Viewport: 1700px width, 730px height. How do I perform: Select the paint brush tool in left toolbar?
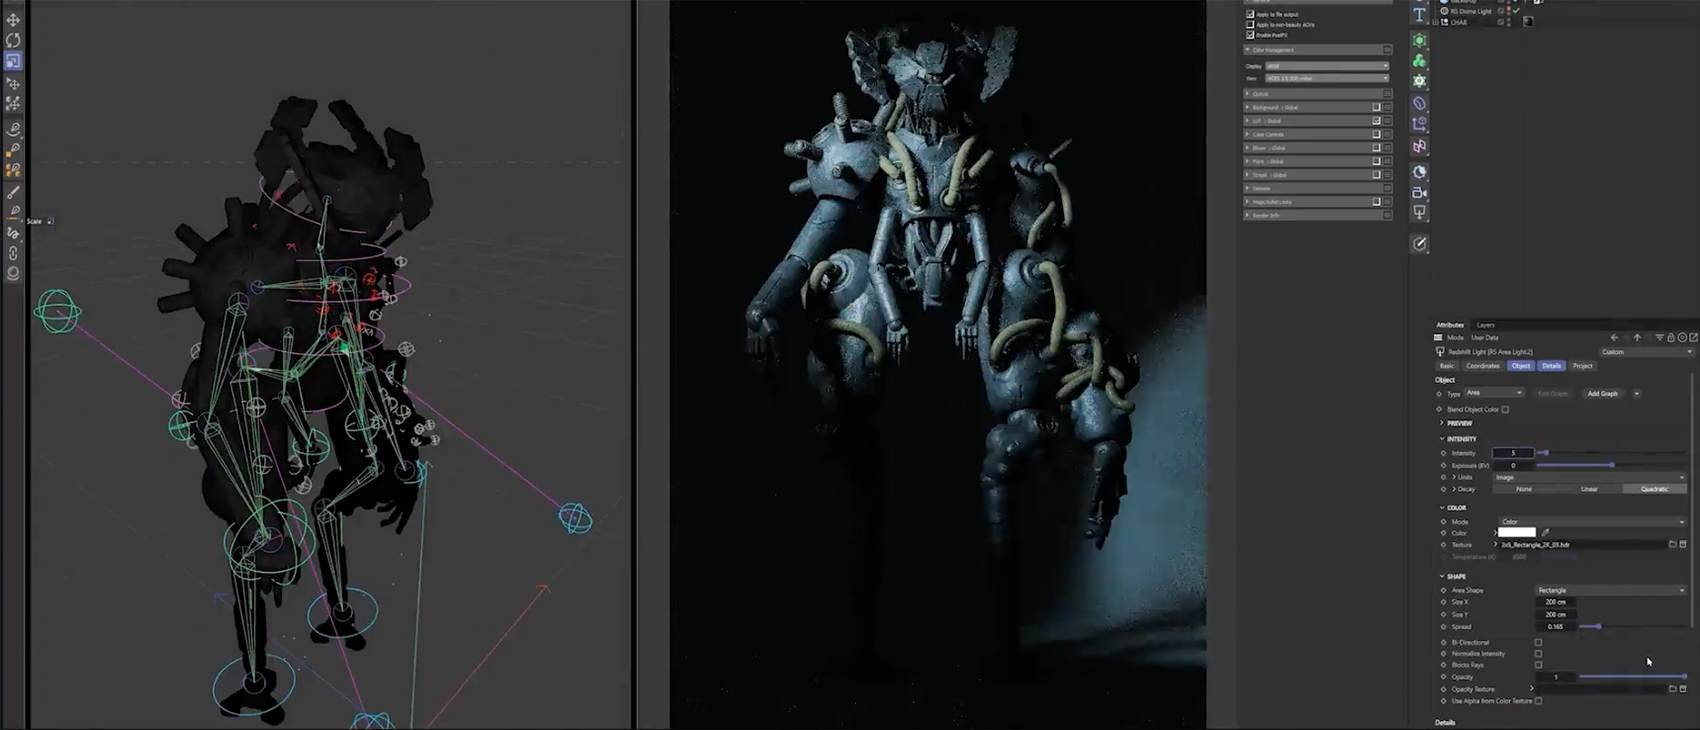pyautogui.click(x=13, y=191)
